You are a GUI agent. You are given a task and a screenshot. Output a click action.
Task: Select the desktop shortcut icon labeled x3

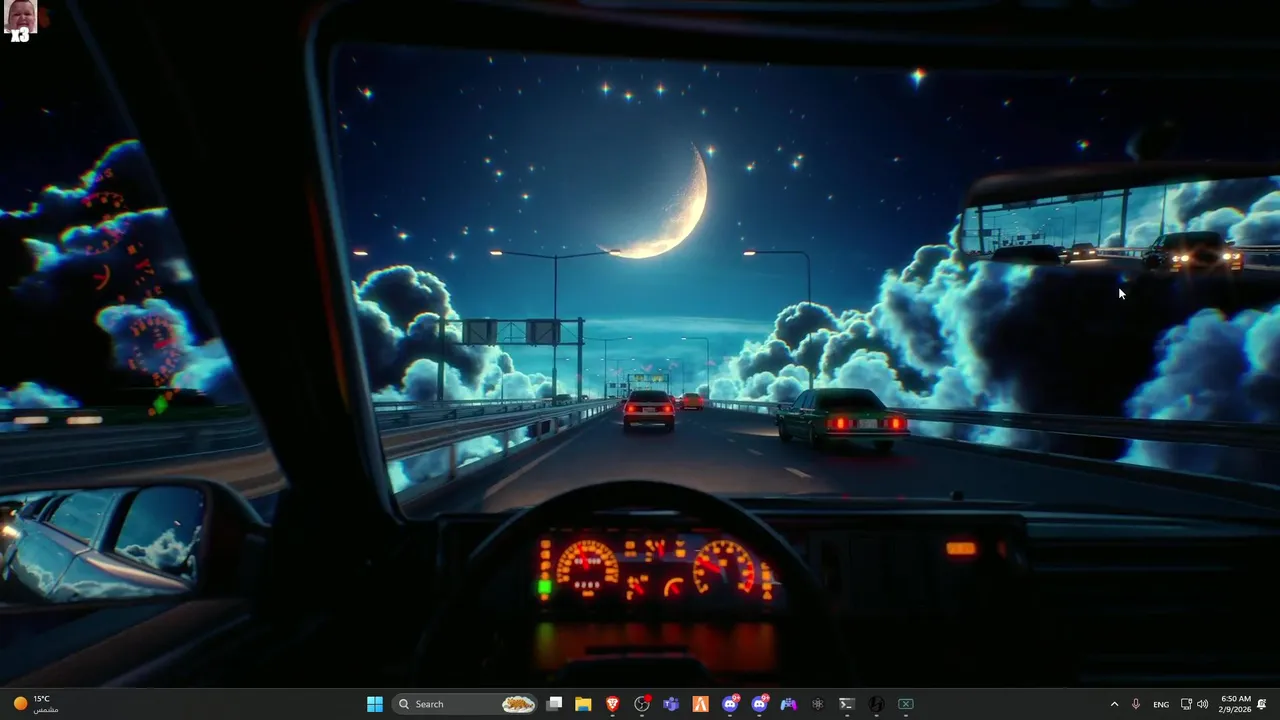pos(20,22)
